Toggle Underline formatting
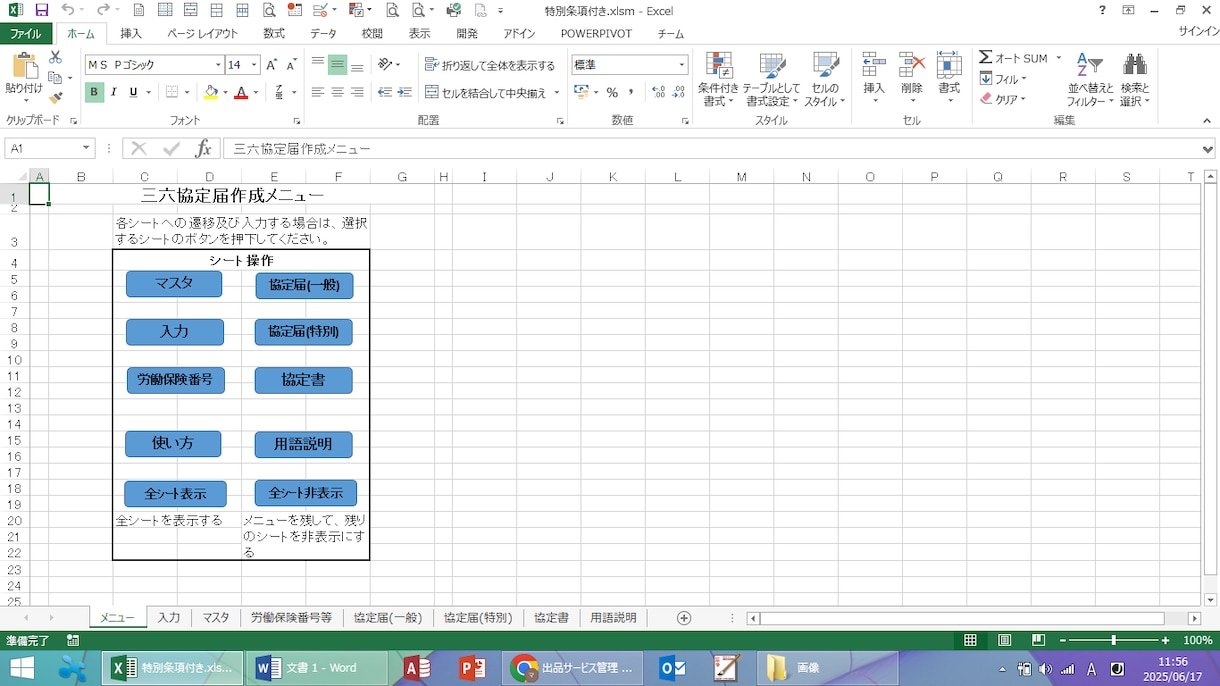This screenshot has height=686, width=1220. pos(133,92)
